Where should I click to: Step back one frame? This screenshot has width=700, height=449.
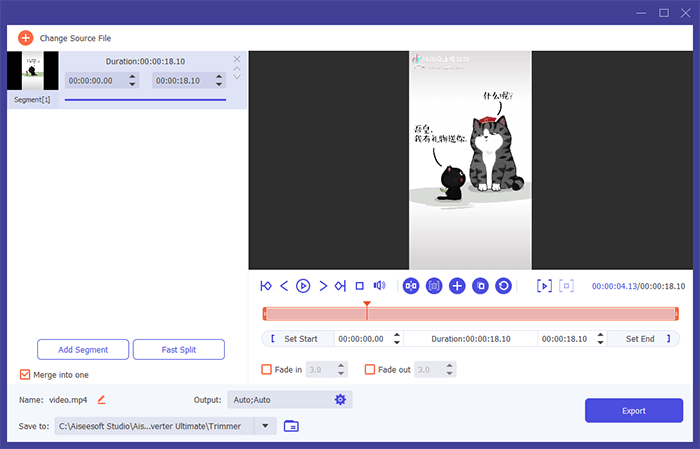(284, 286)
